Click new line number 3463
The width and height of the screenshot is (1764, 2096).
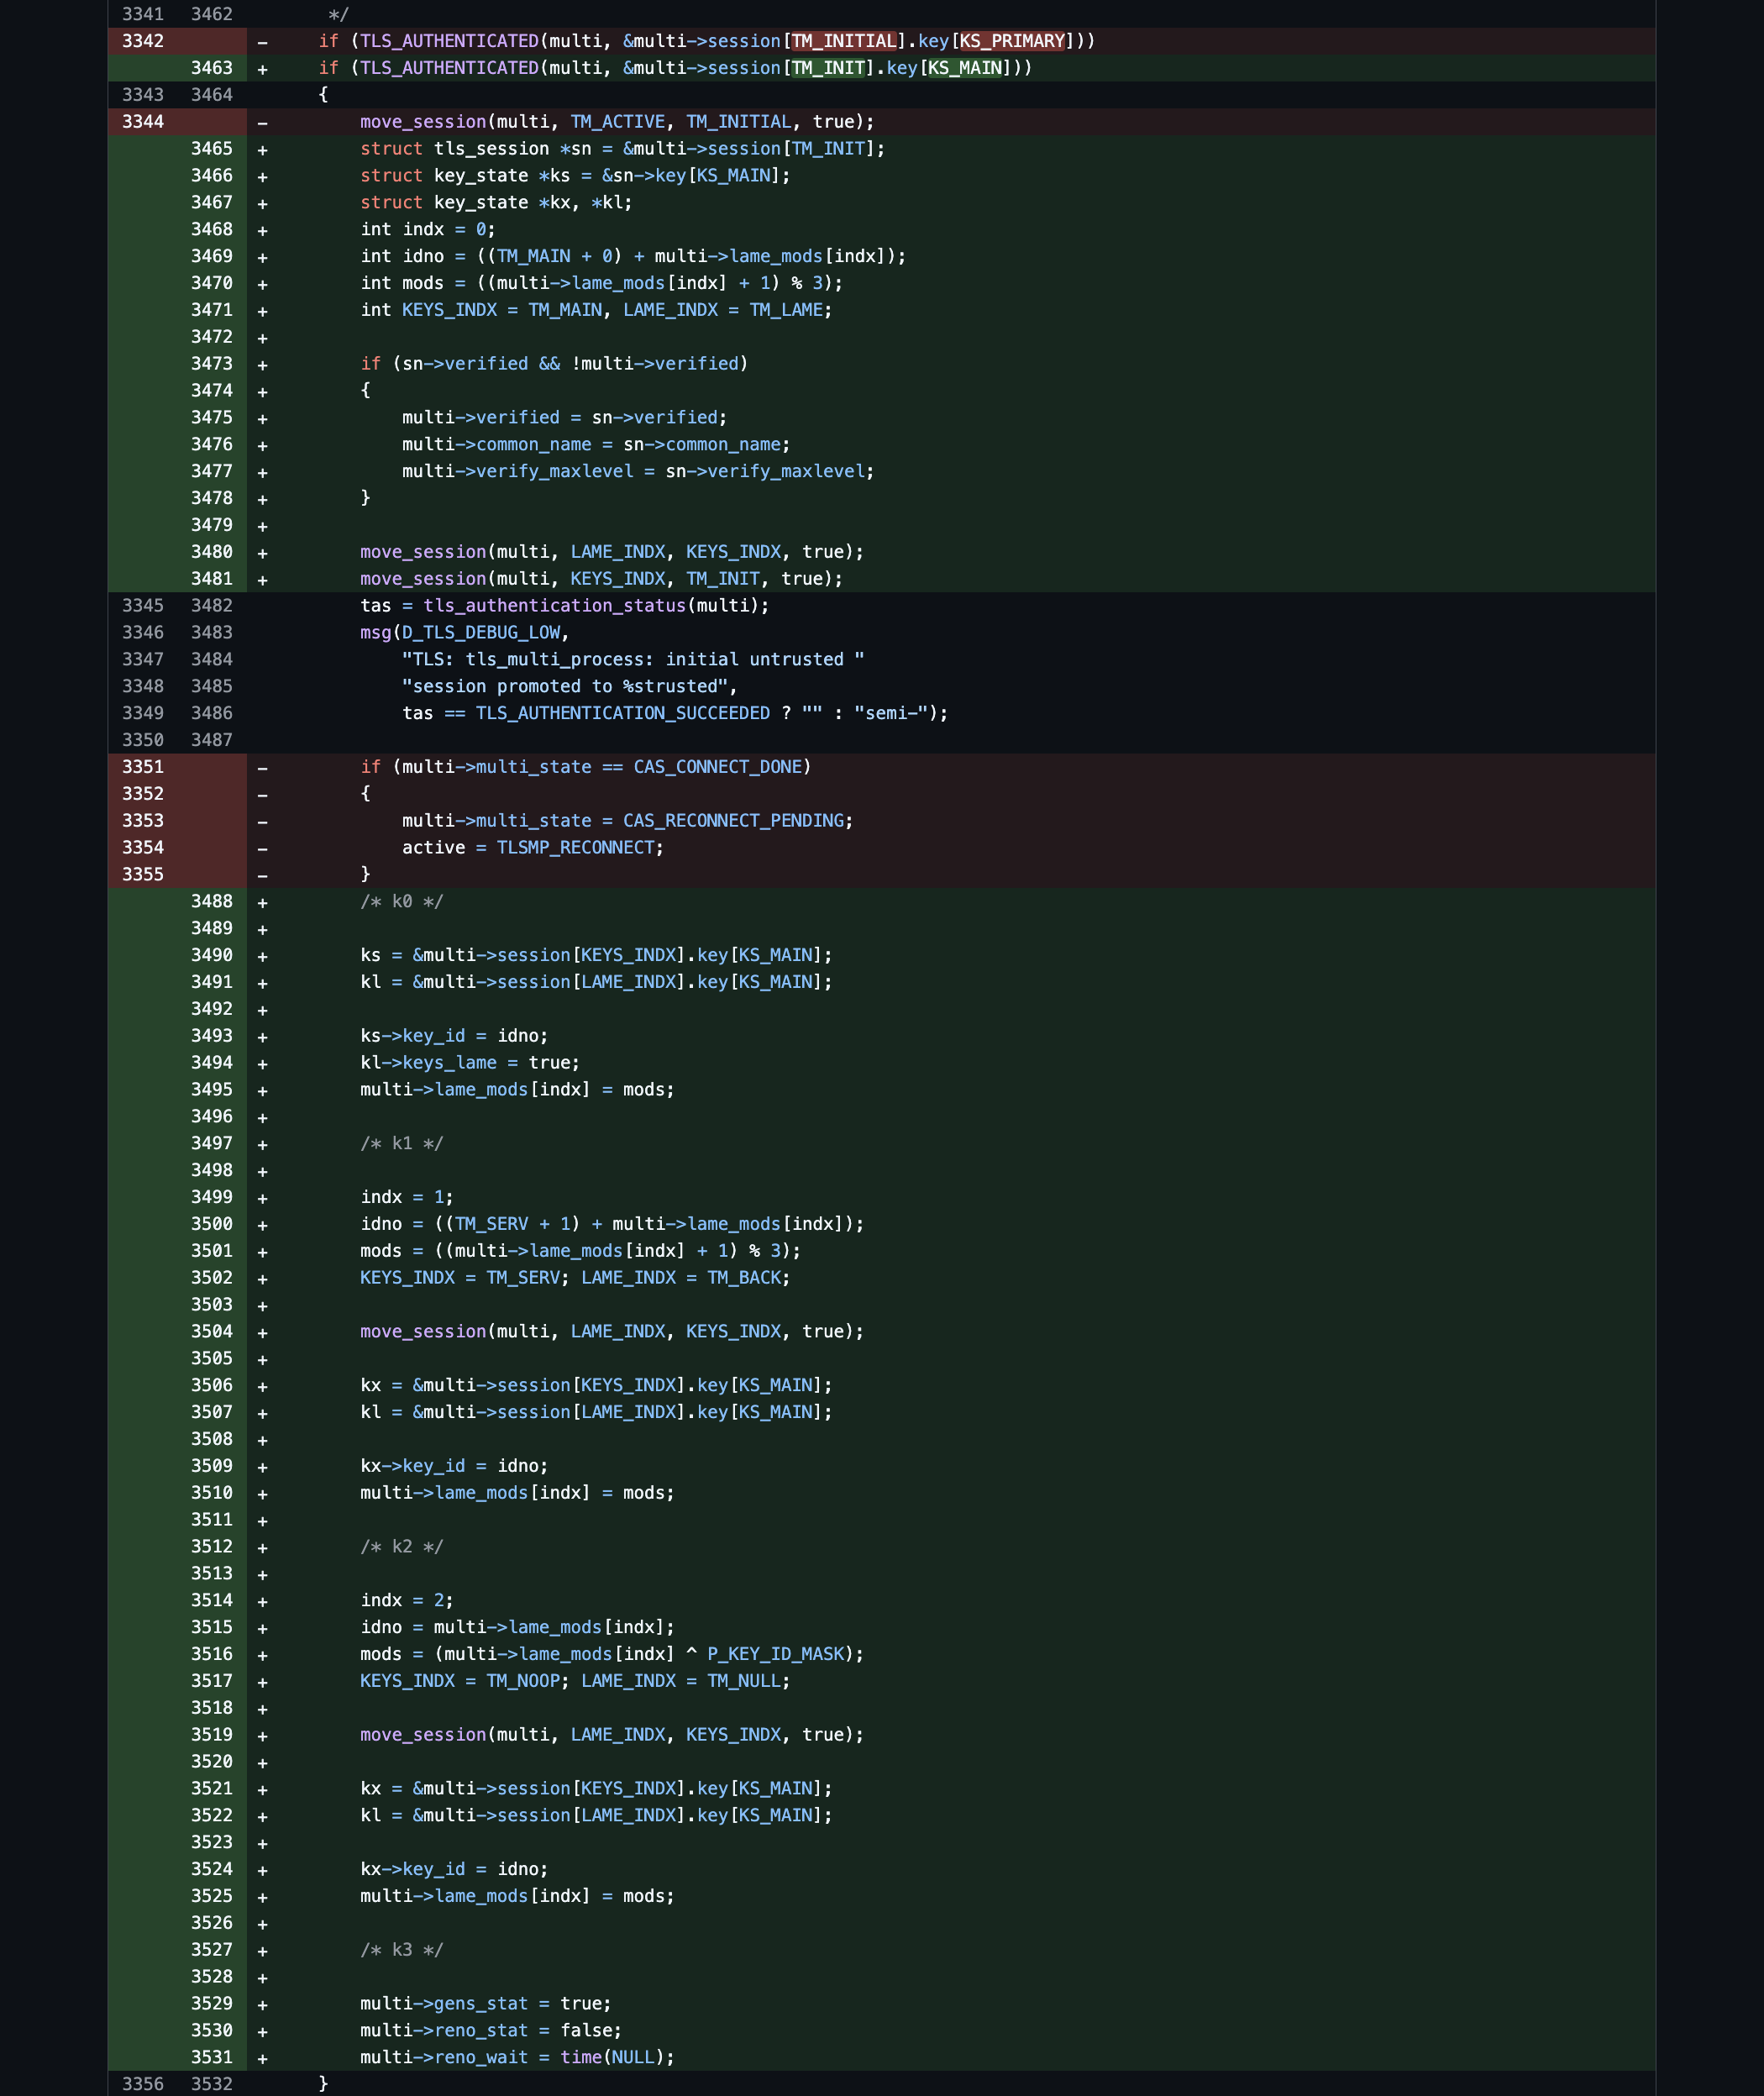point(211,68)
